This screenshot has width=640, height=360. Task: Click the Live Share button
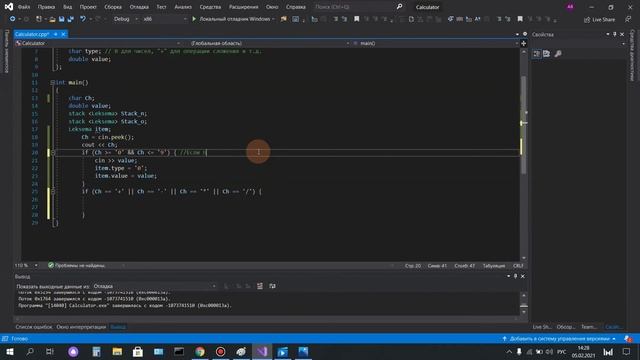599,20
